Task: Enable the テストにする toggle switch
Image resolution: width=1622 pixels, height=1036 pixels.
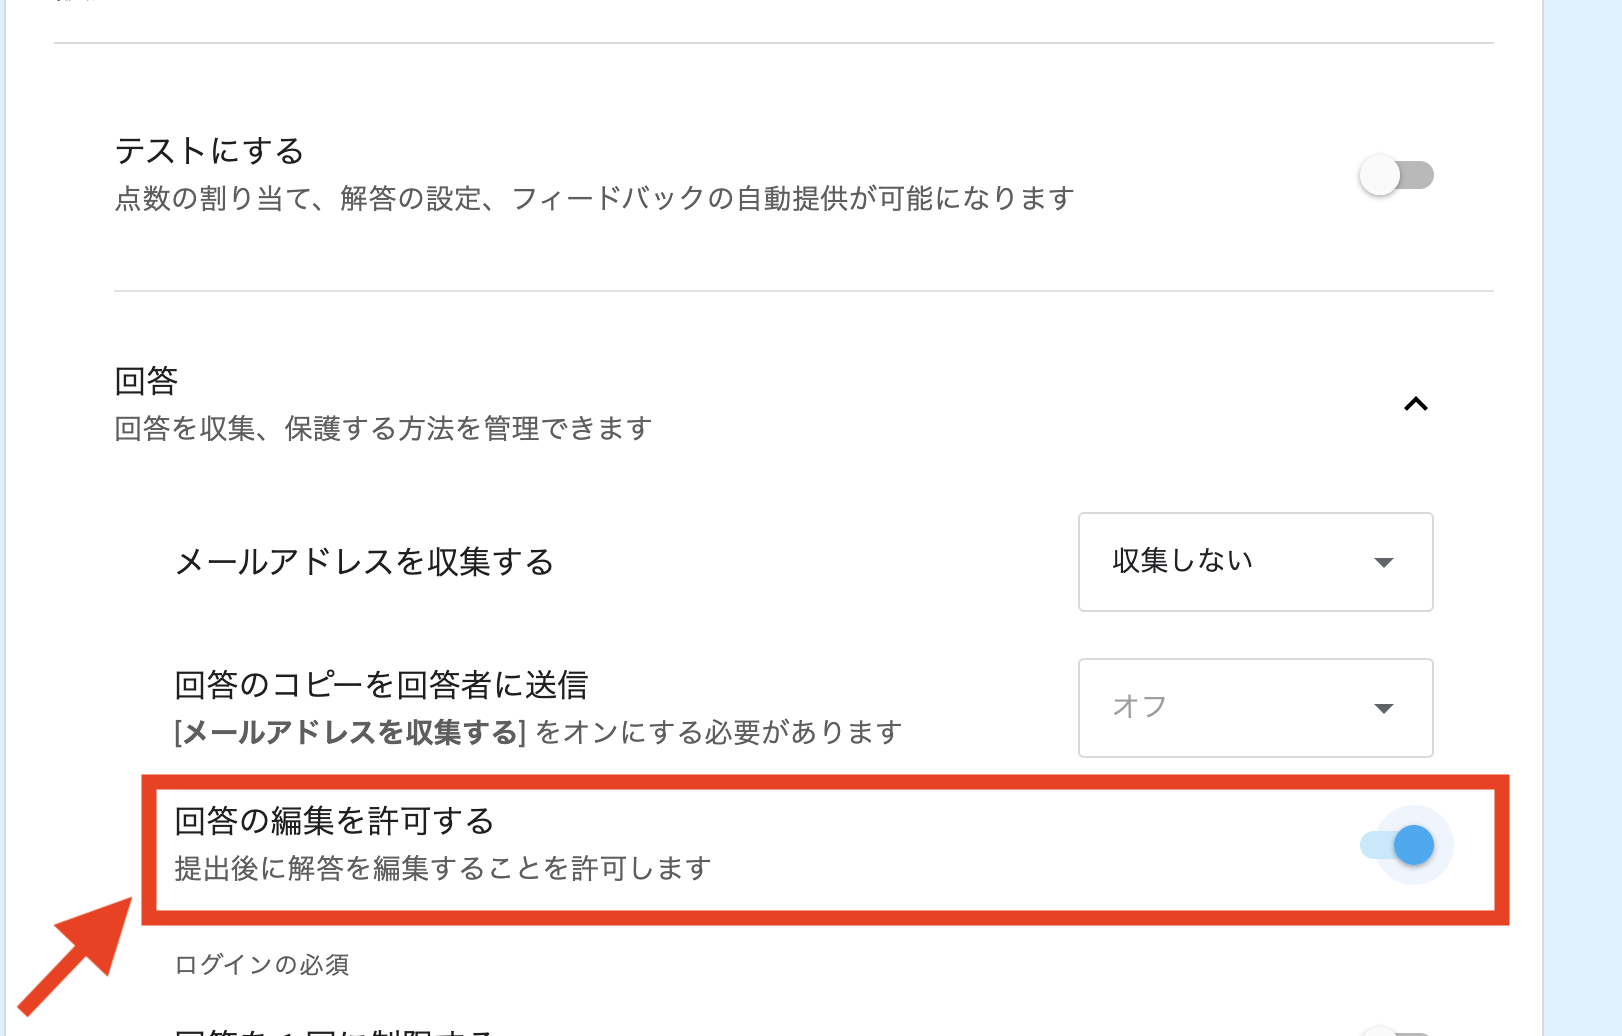Action: coord(1396,176)
